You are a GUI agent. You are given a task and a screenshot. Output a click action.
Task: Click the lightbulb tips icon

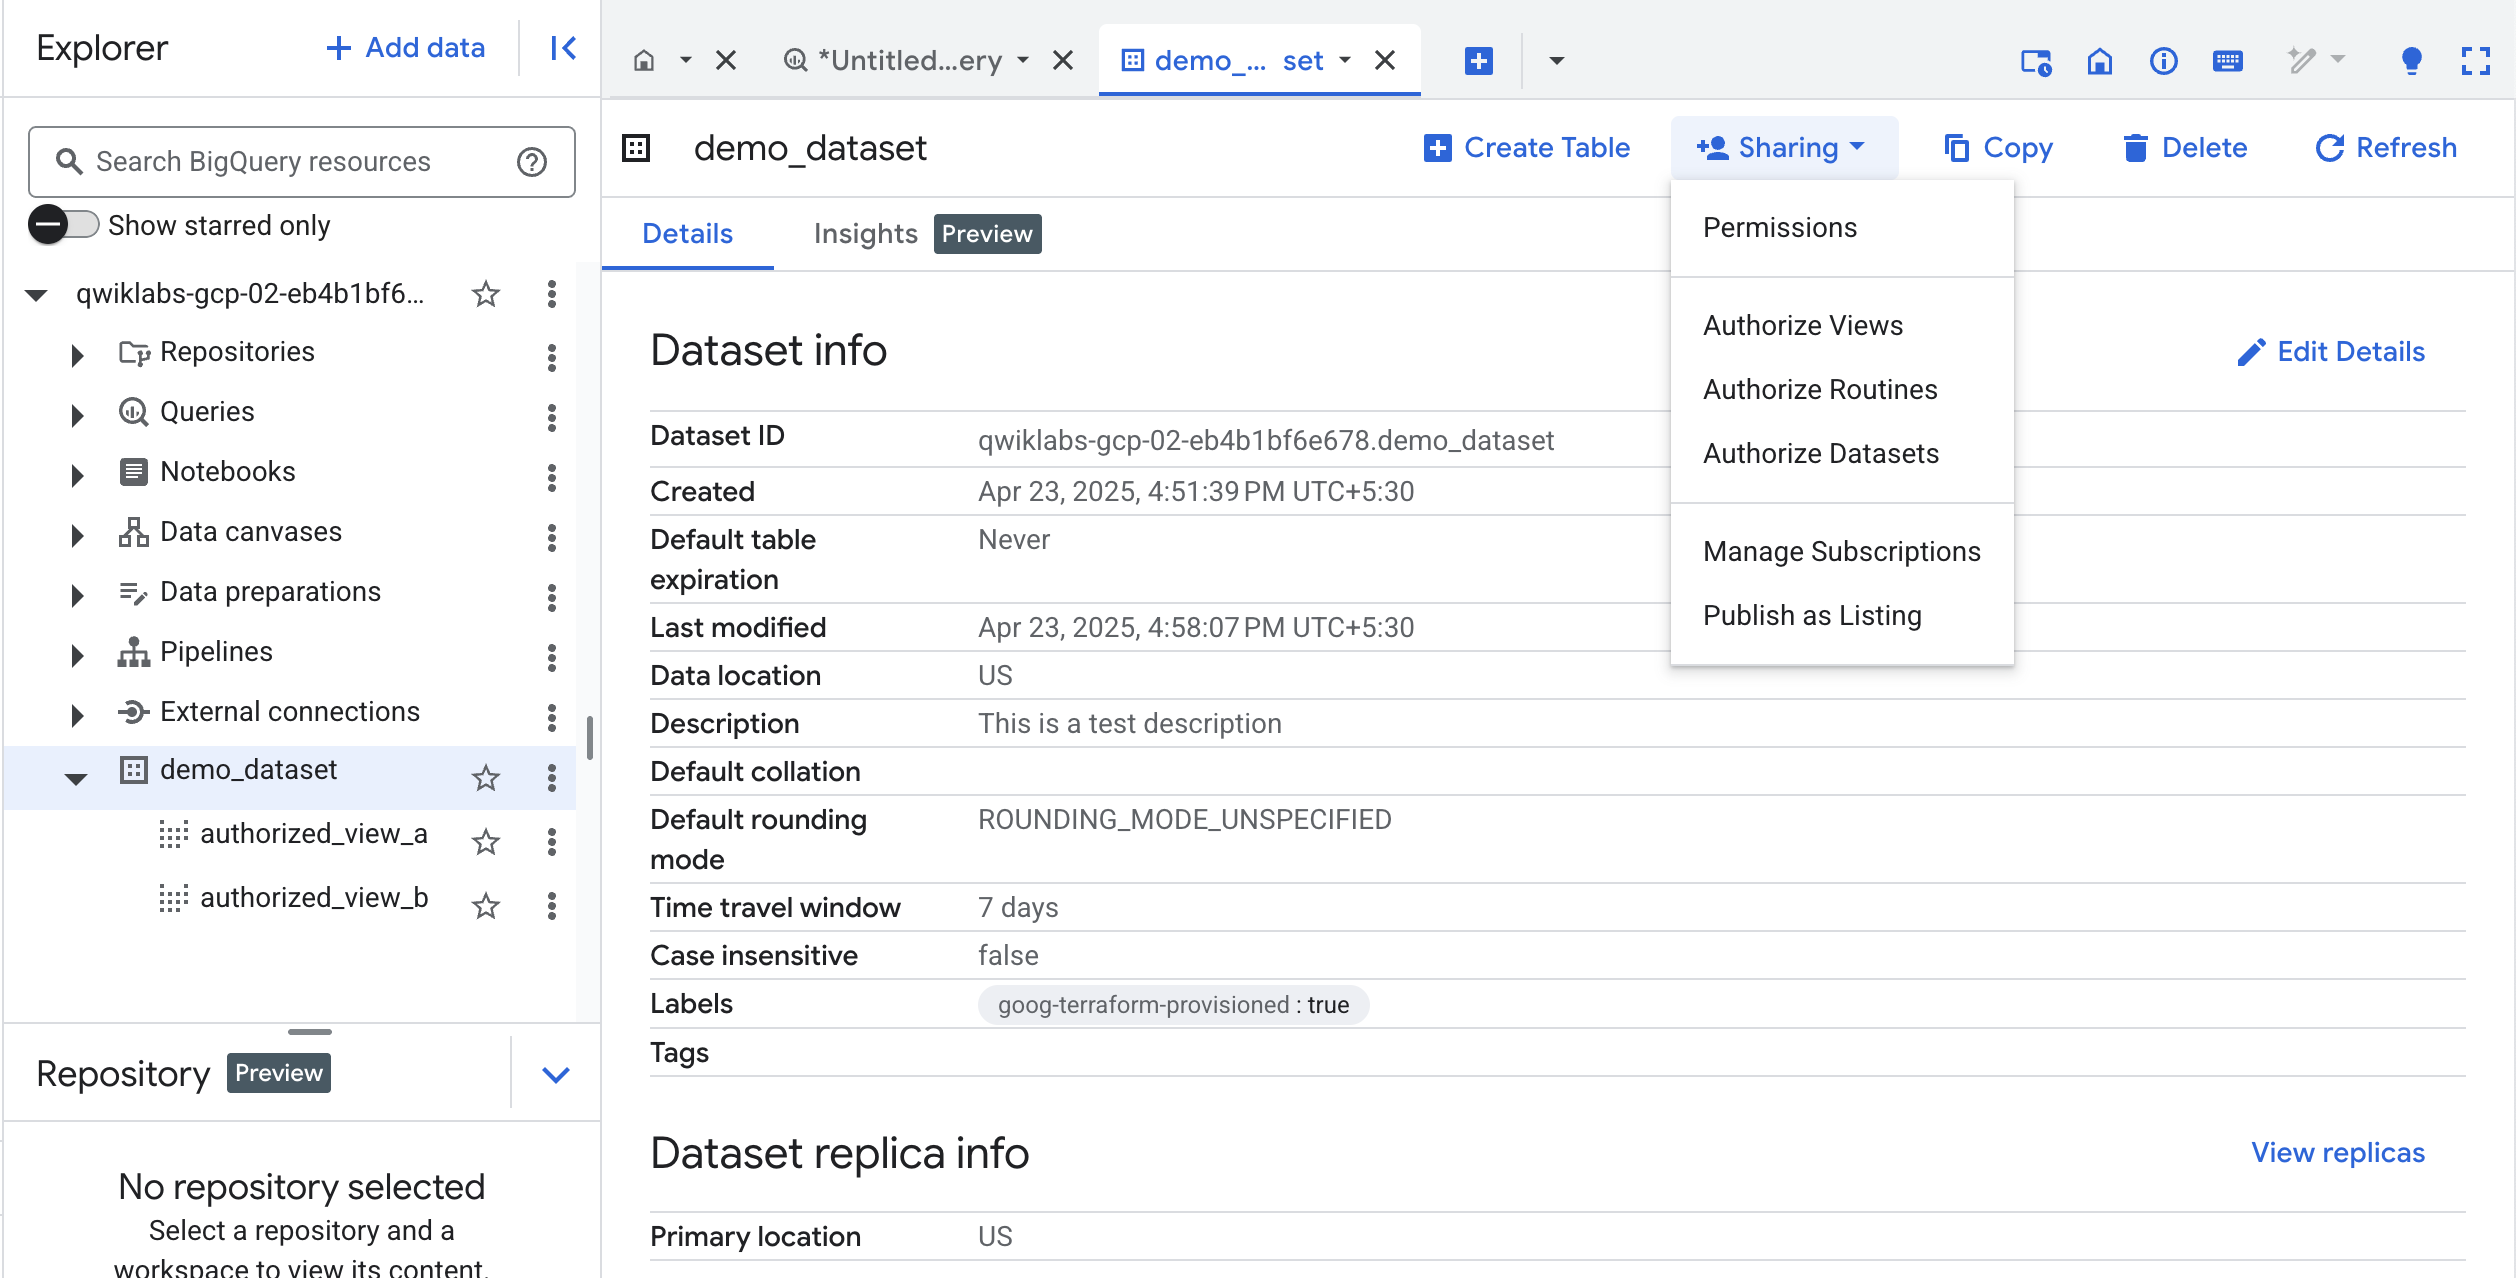(x=2412, y=62)
